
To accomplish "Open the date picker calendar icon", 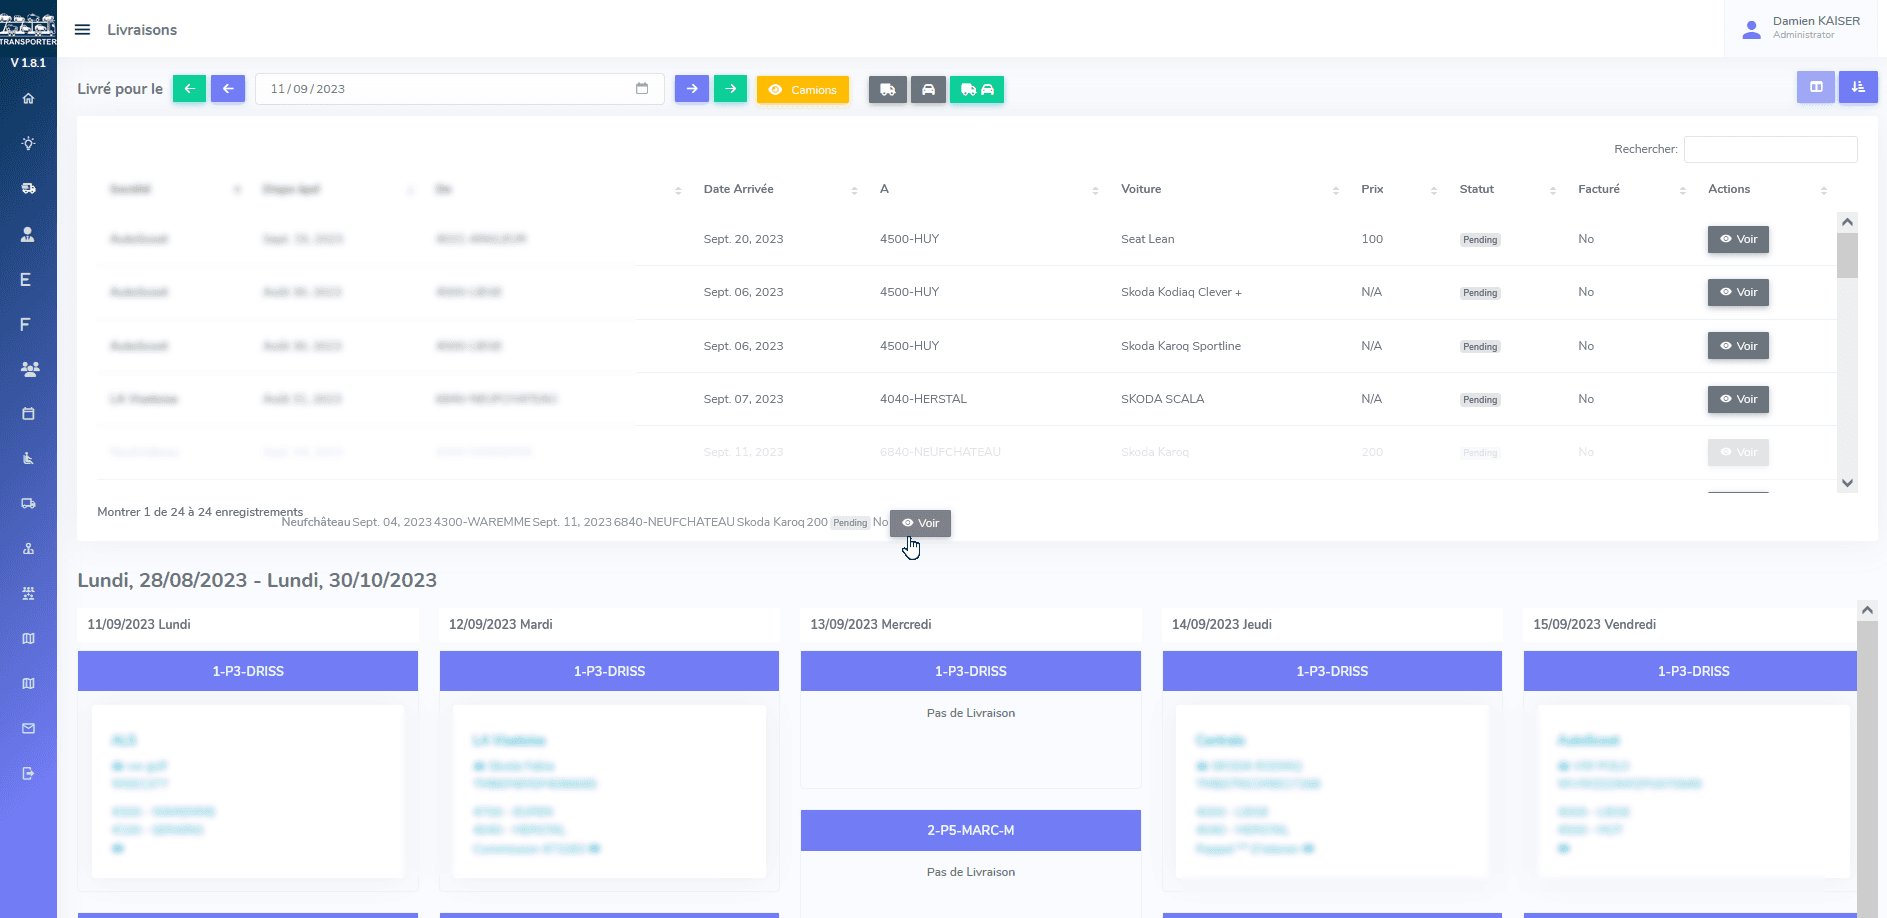I will click(x=642, y=89).
